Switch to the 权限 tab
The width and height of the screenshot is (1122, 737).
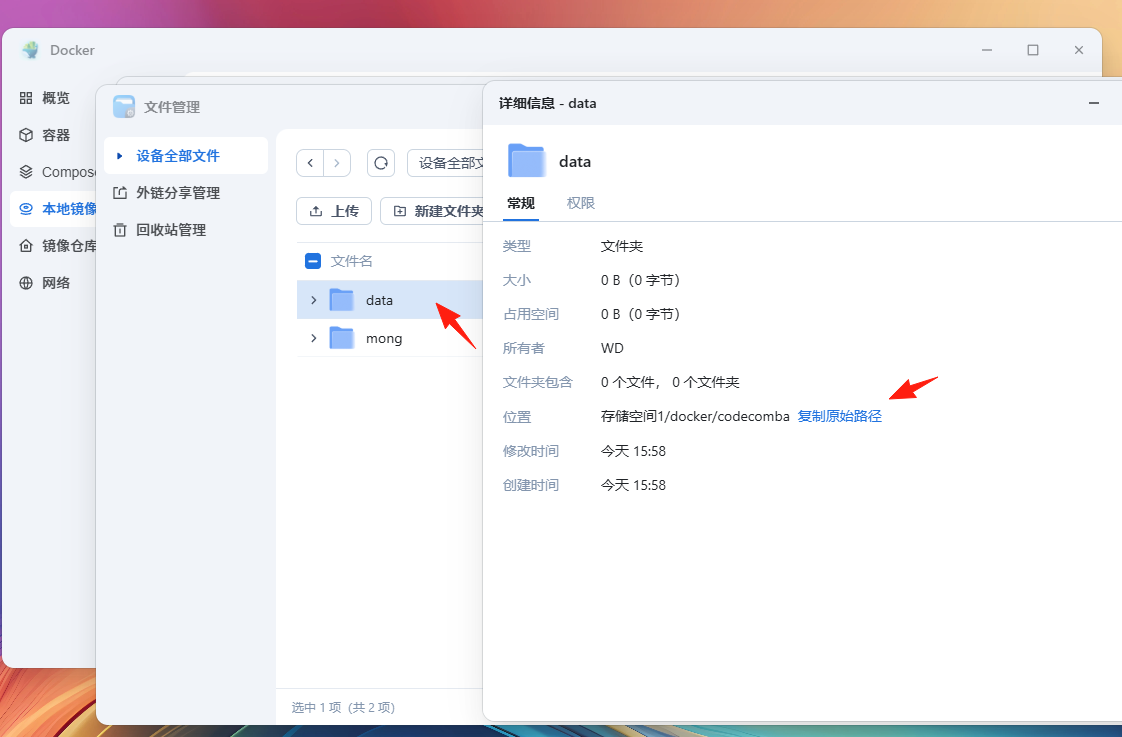click(580, 203)
